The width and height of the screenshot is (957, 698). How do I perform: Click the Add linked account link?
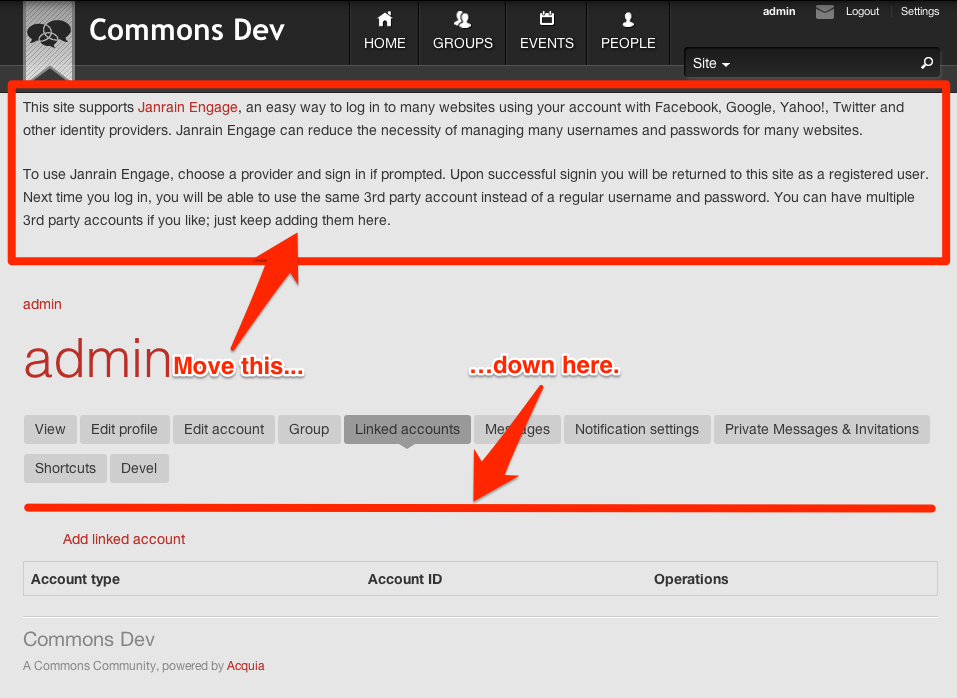point(124,539)
